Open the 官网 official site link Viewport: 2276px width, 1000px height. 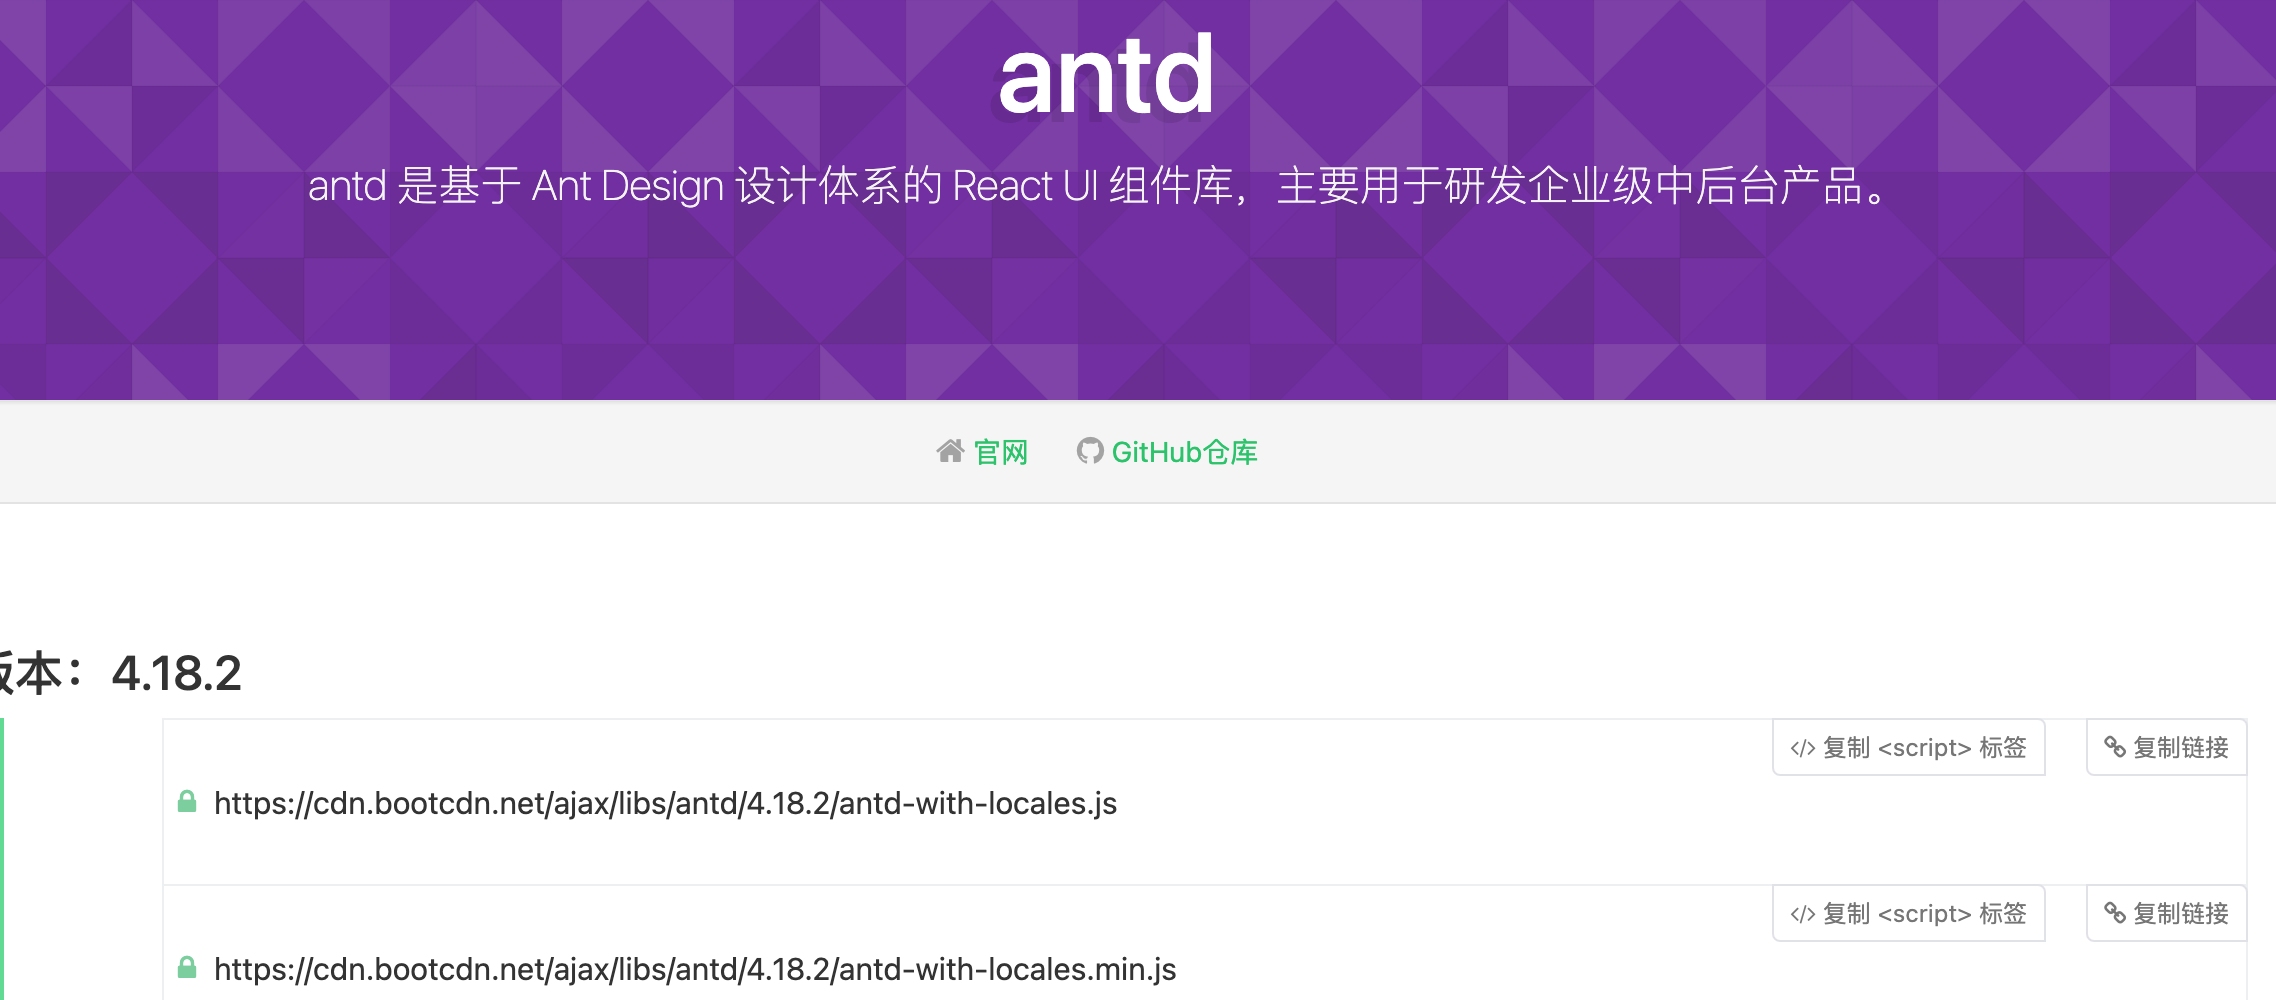click(1001, 453)
